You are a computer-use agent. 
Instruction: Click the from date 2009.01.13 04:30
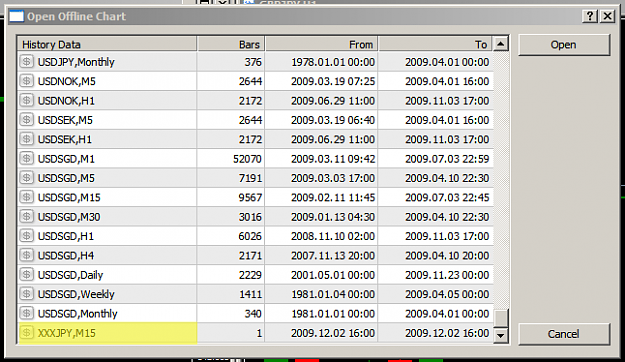coord(333,217)
